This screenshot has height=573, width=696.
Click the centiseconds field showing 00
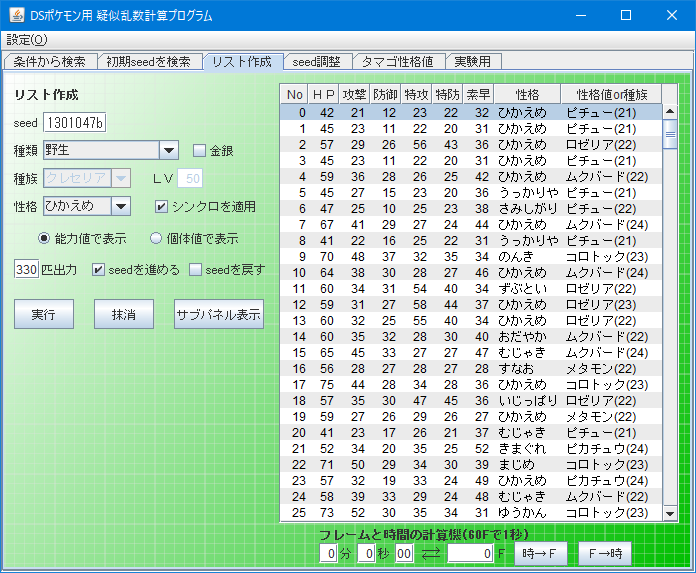point(404,553)
